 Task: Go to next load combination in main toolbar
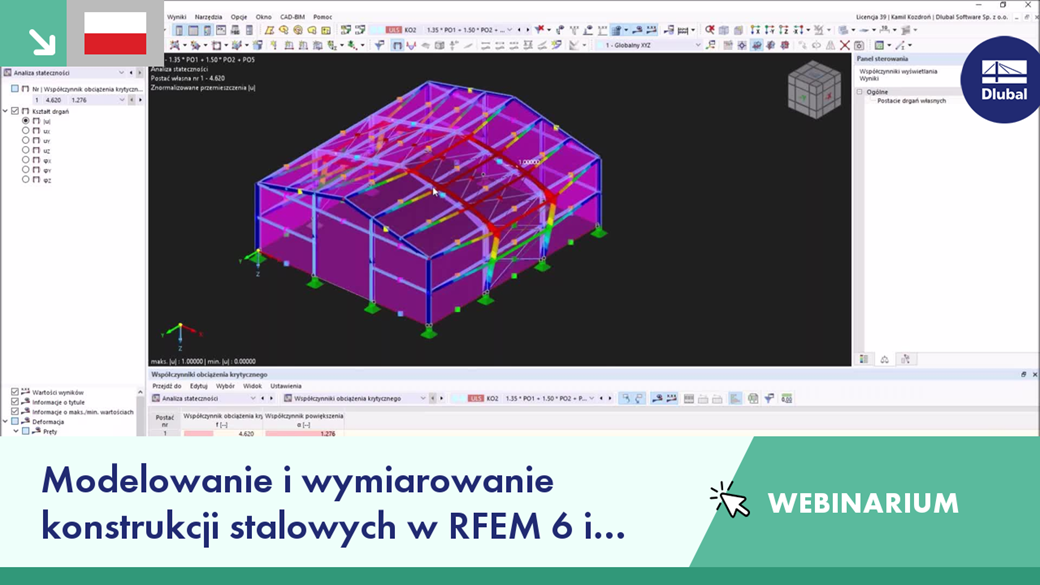(527, 30)
